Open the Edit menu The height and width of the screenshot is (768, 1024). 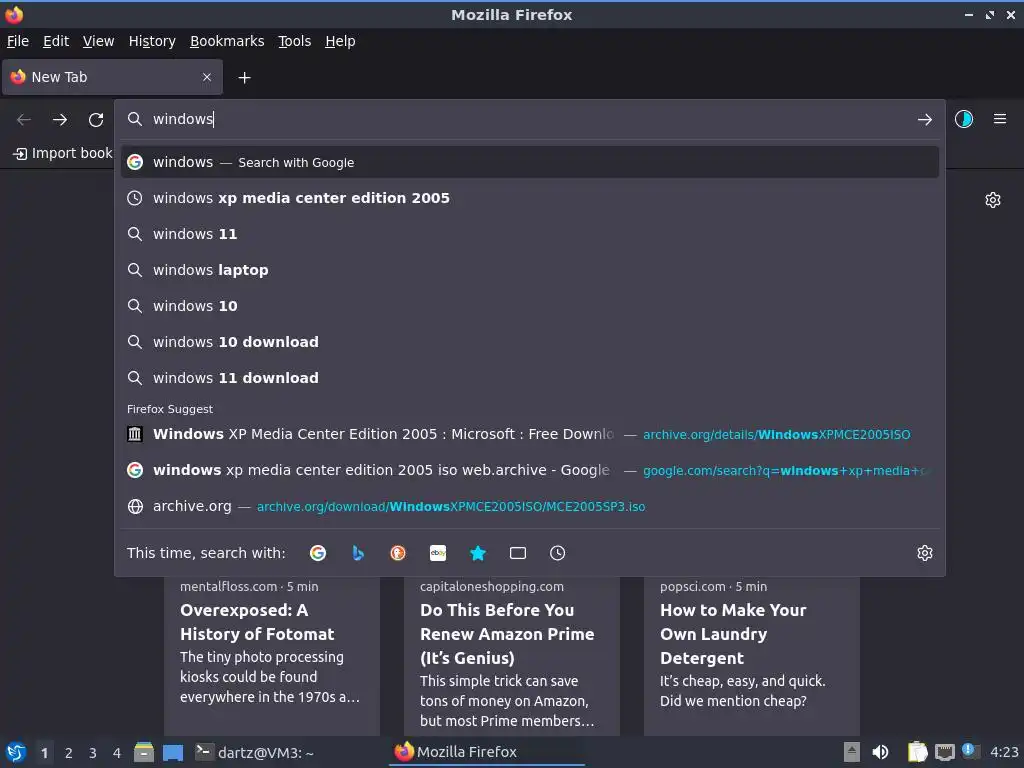[x=56, y=41]
